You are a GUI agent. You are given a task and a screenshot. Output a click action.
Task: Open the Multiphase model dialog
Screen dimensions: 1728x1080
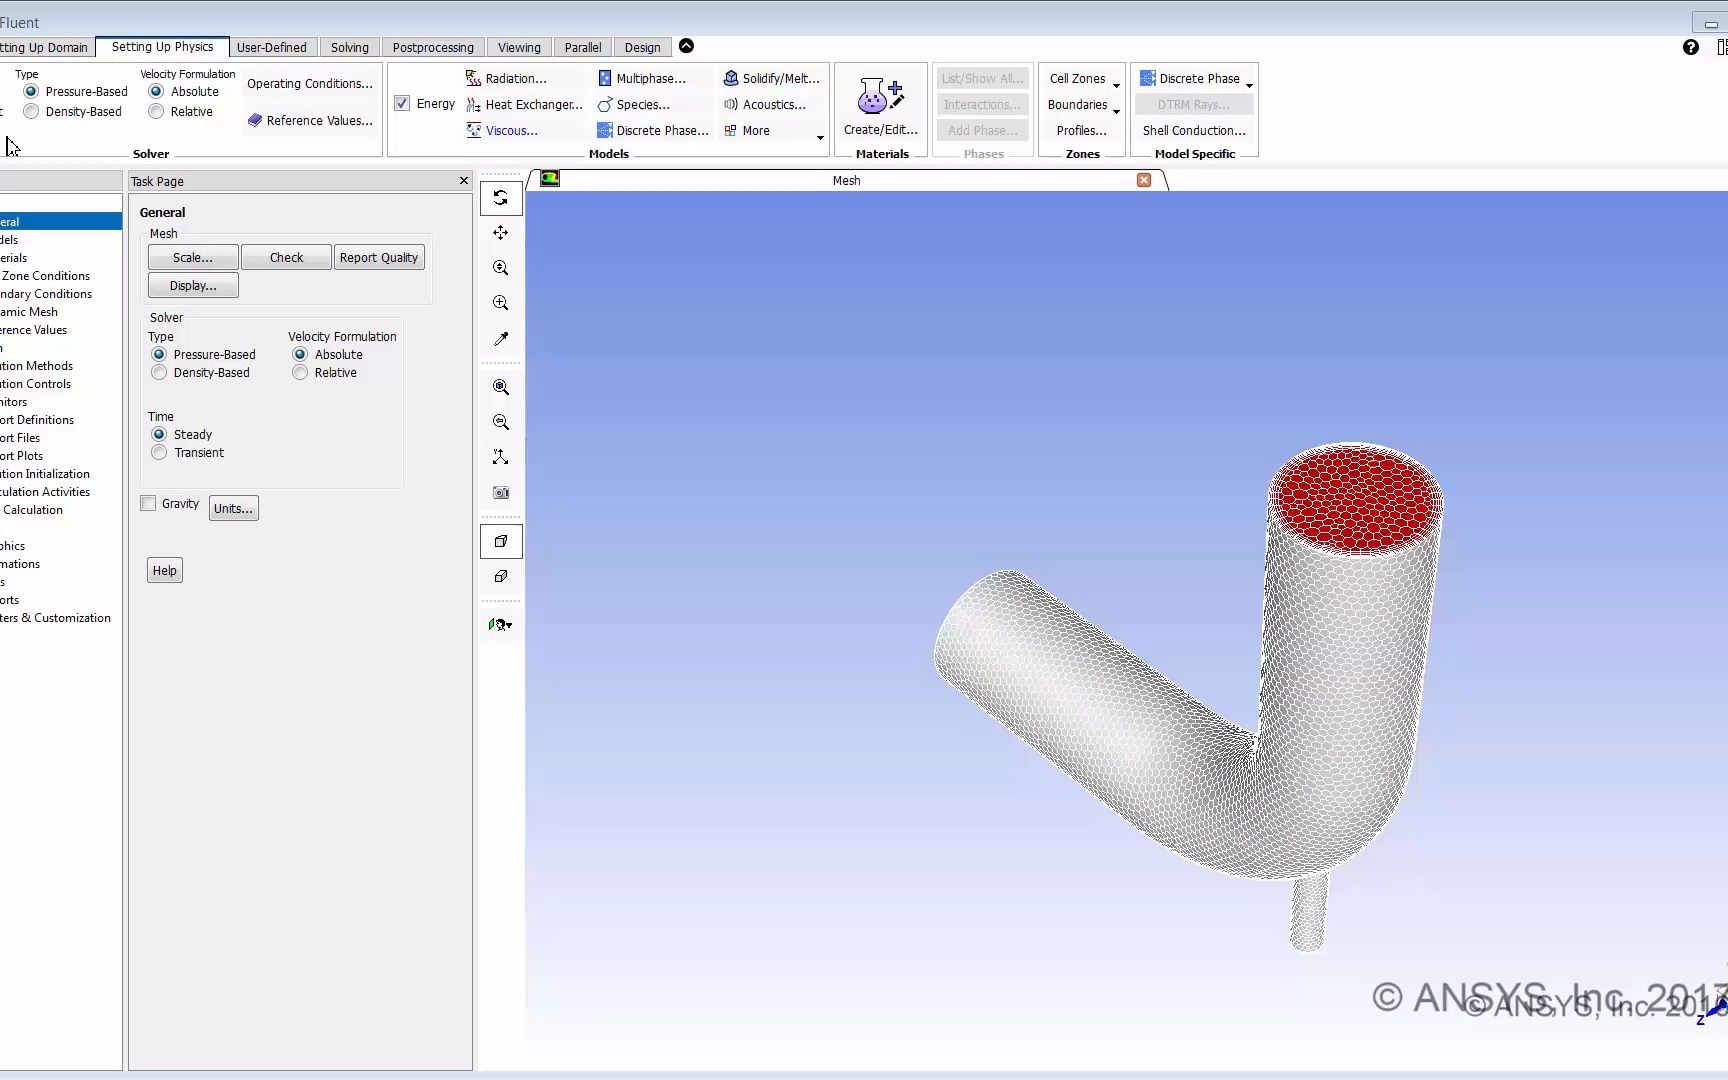tap(651, 77)
